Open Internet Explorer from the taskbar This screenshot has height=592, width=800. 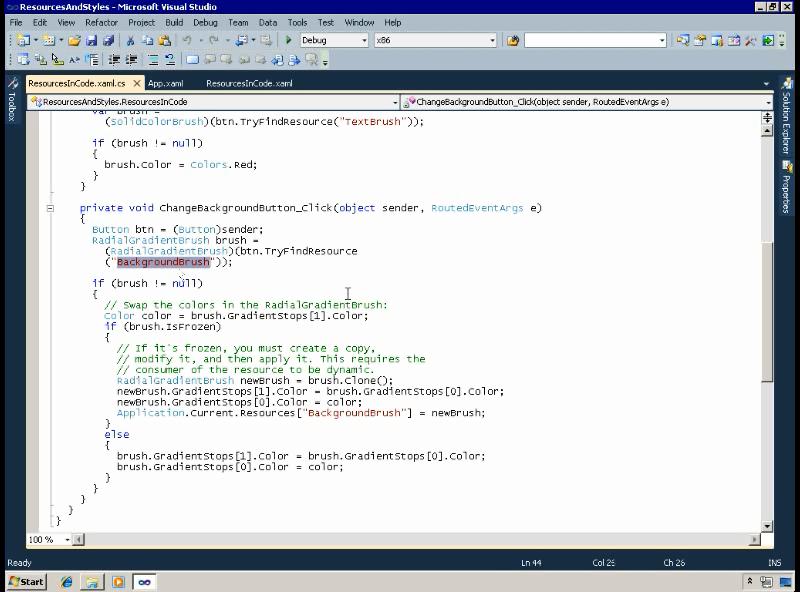(66, 582)
